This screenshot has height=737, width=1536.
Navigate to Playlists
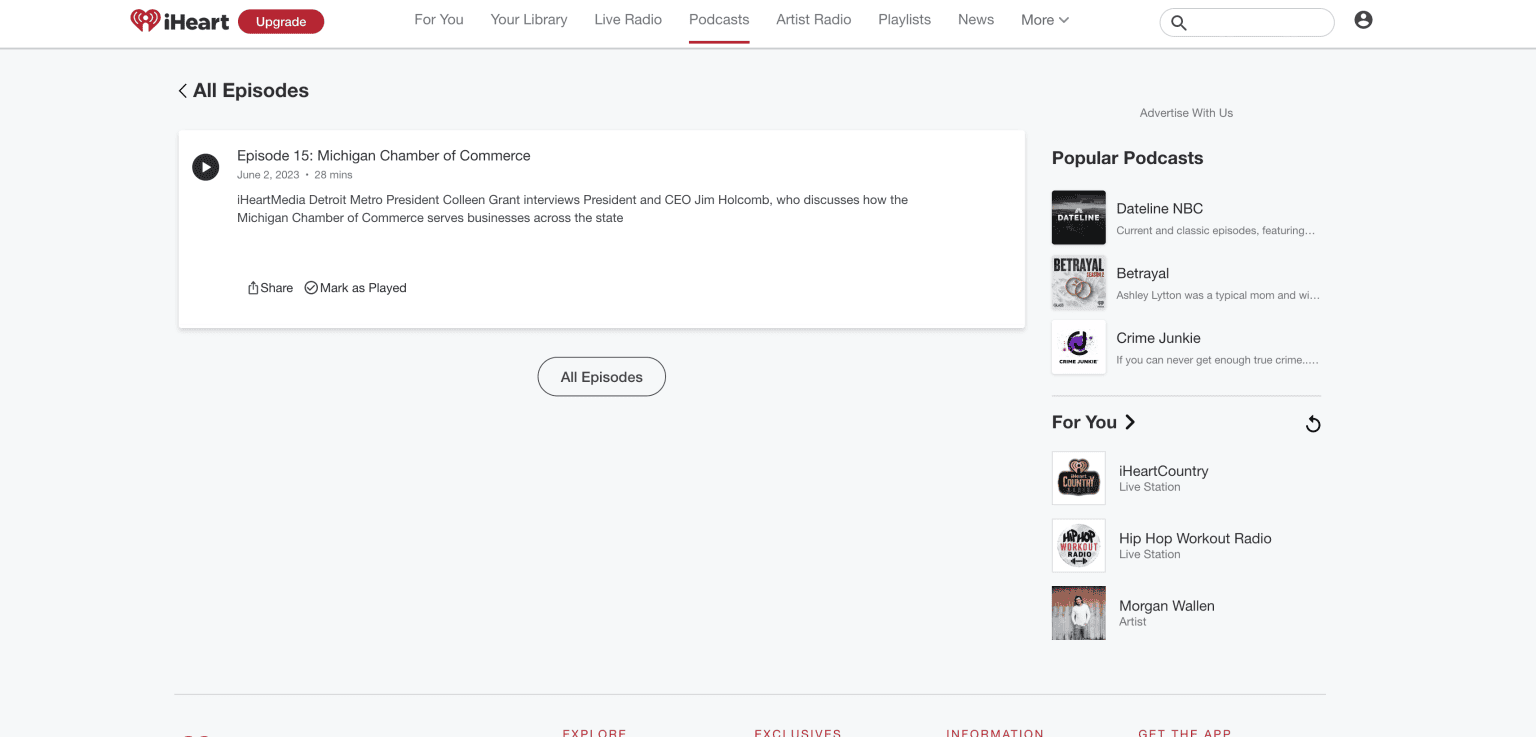[x=905, y=20]
